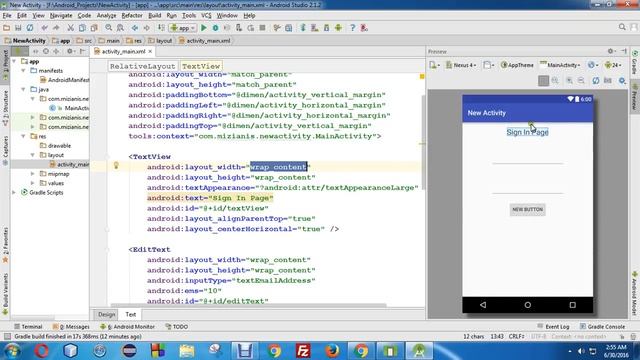Click the Sign In Page text in preview
640x360 pixels.
527,132
